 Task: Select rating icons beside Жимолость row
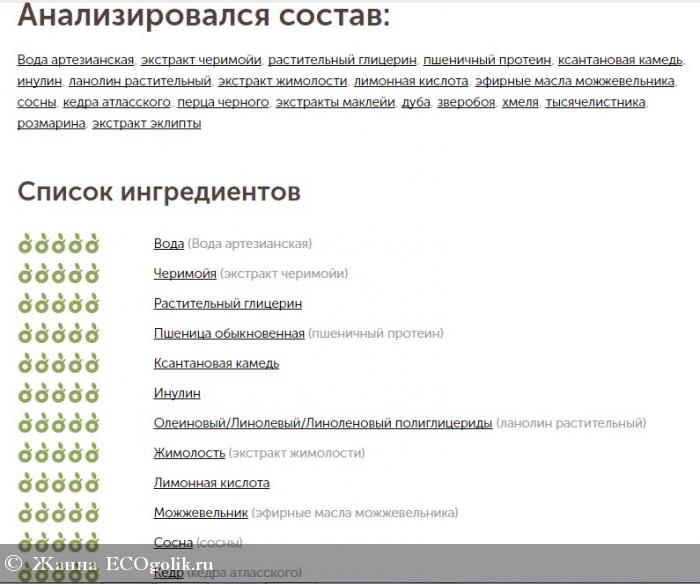(x=58, y=453)
